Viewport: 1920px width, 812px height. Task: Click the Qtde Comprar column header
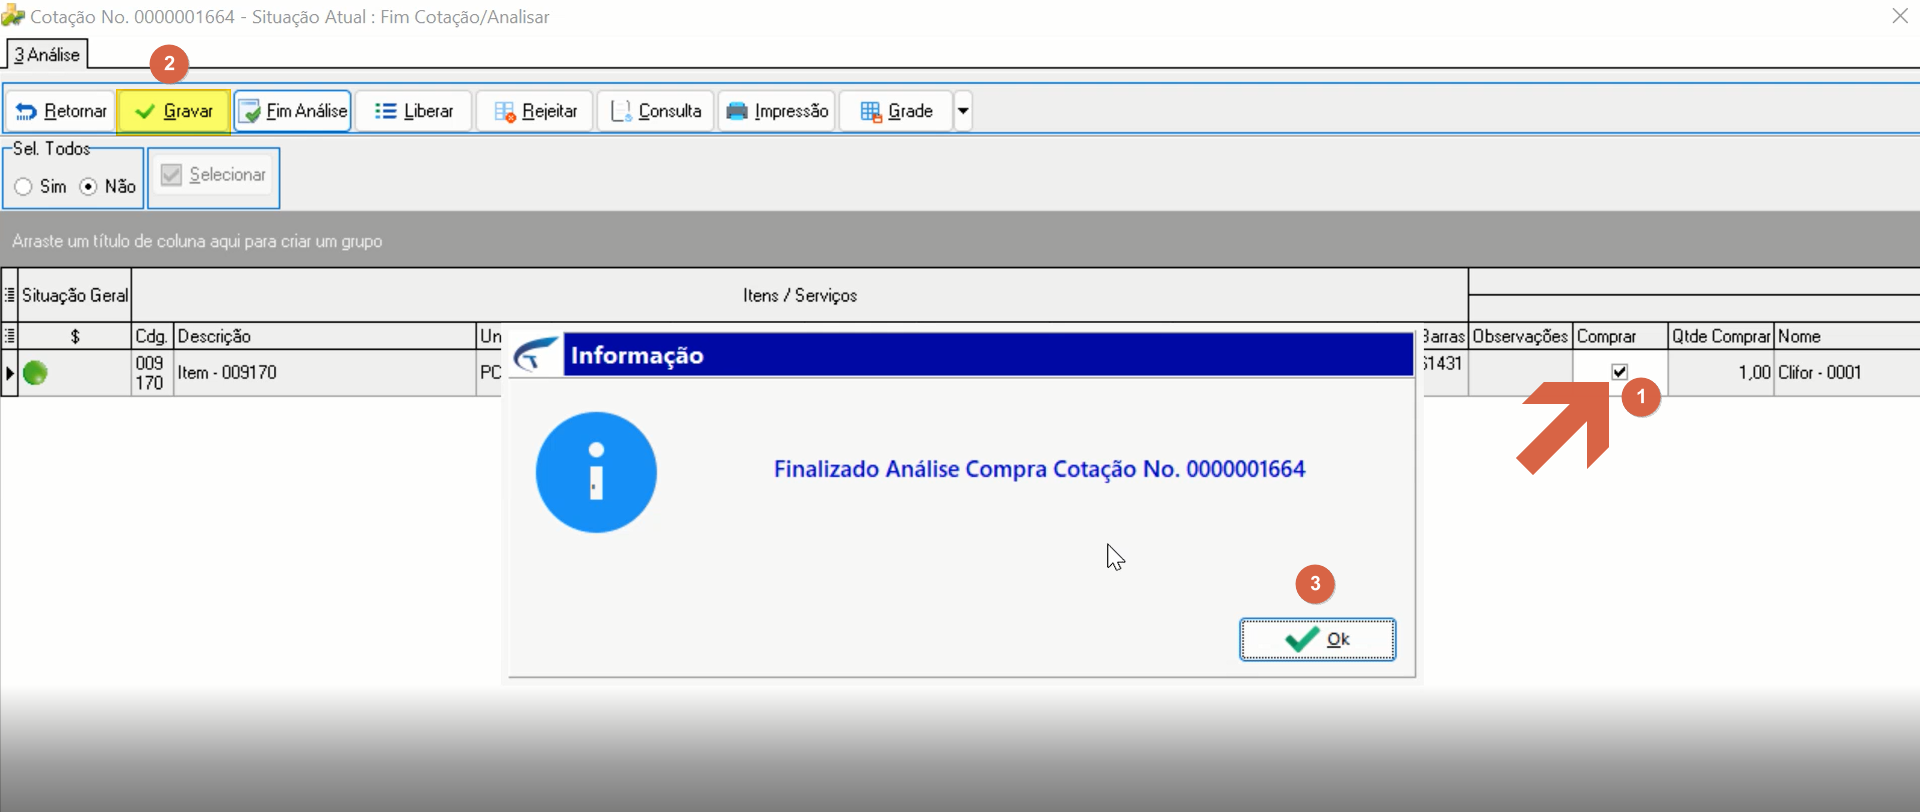click(1721, 336)
